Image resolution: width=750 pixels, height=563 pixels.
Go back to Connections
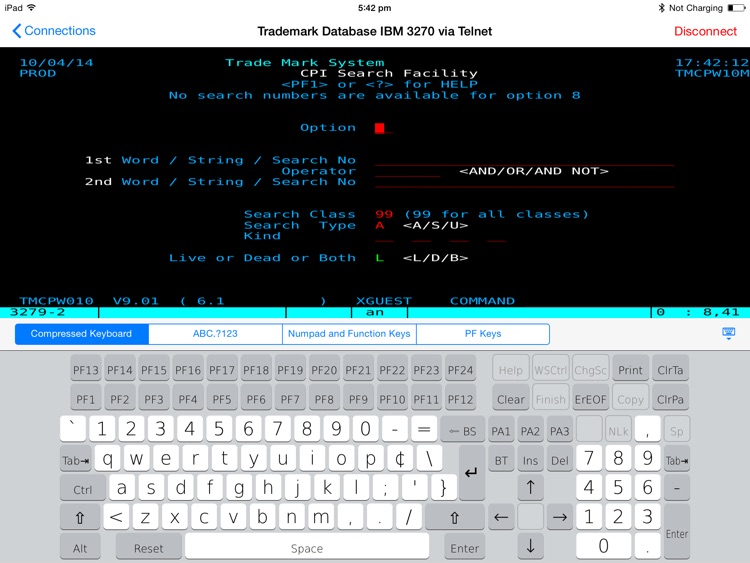54,31
